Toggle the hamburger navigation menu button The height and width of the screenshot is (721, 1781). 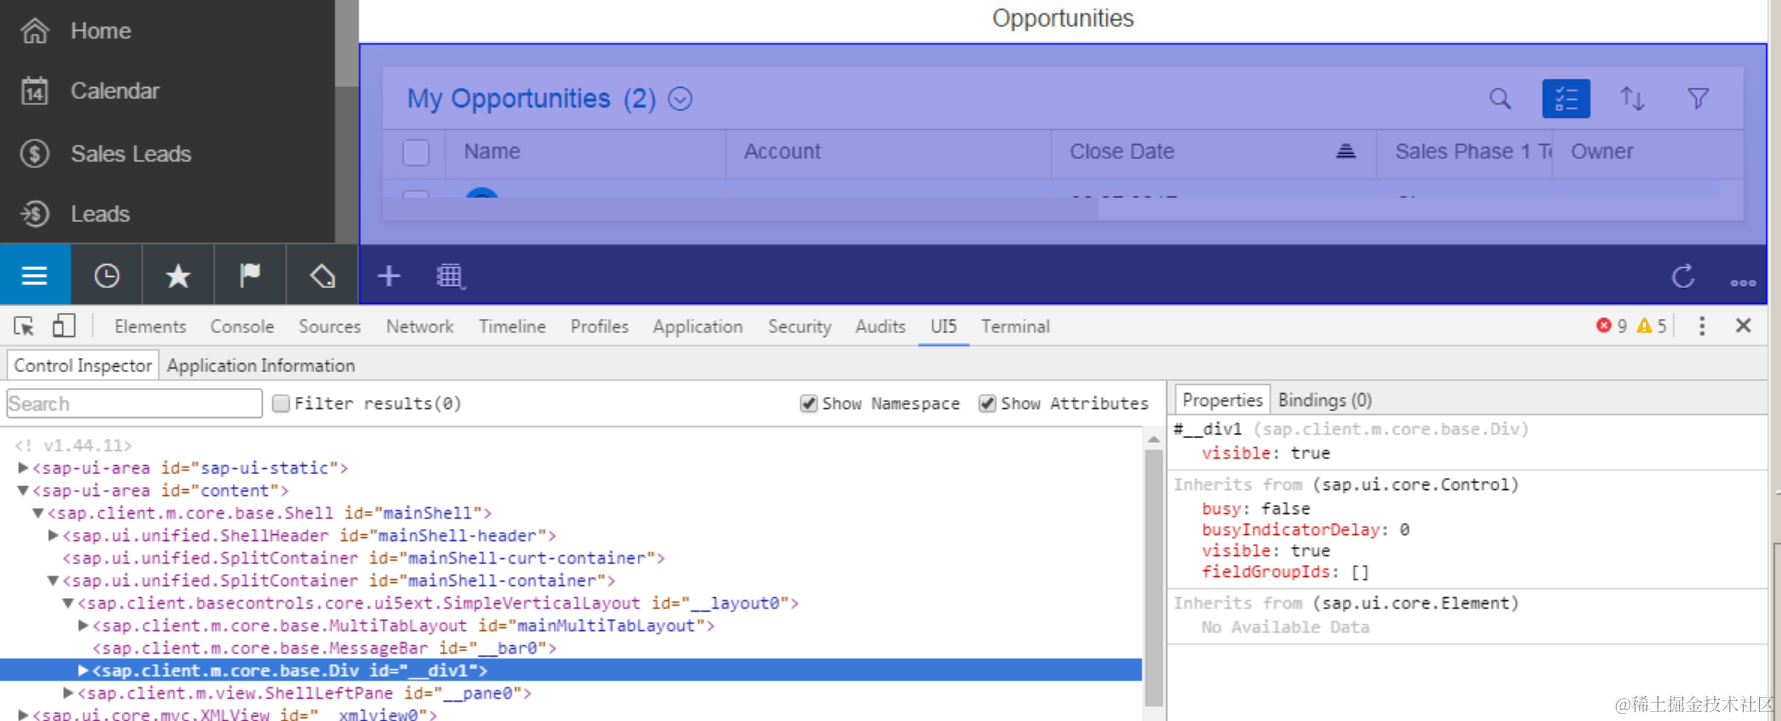click(35, 275)
